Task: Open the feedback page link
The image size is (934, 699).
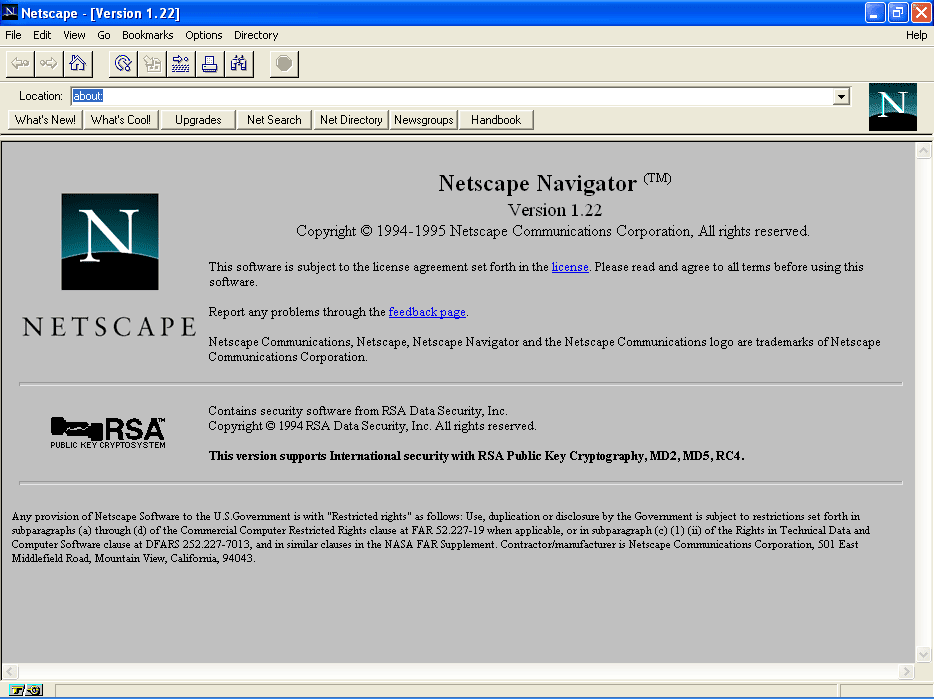Action: point(427,312)
